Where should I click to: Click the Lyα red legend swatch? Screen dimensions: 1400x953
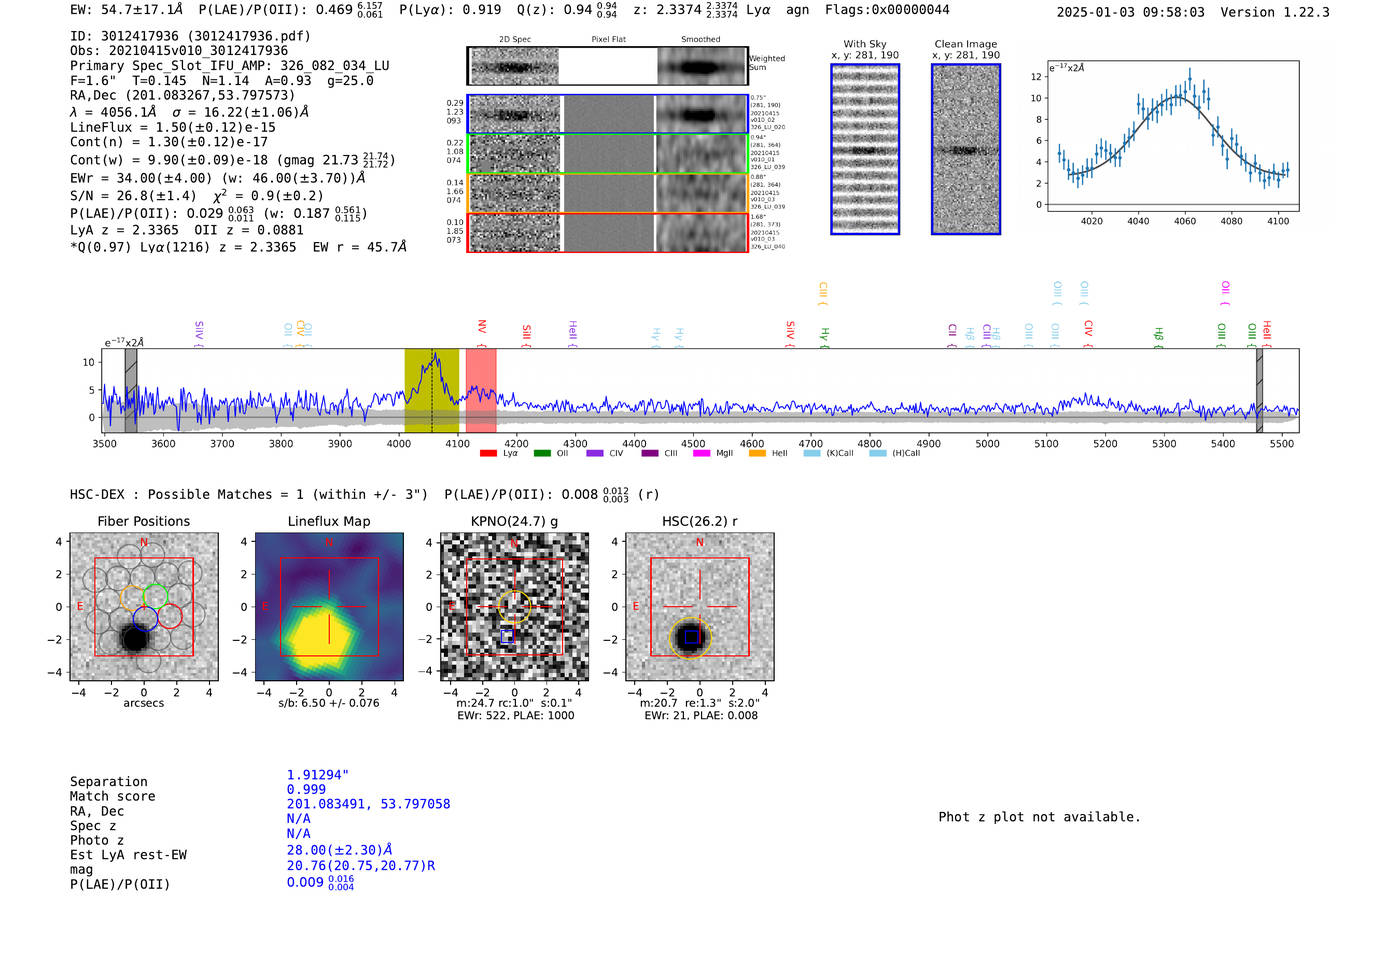488,453
